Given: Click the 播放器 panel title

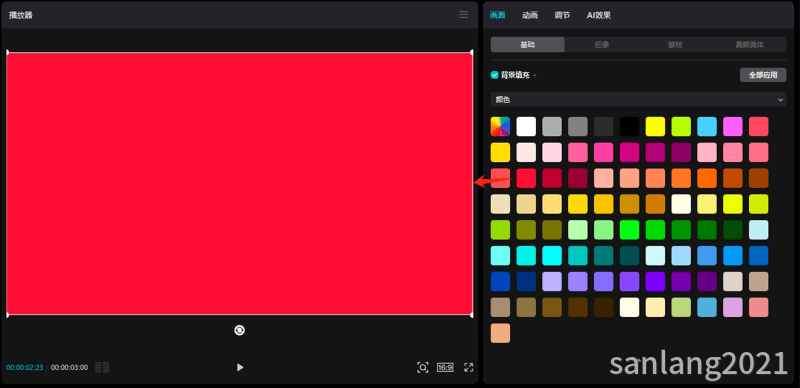Looking at the screenshot, I should coord(21,15).
